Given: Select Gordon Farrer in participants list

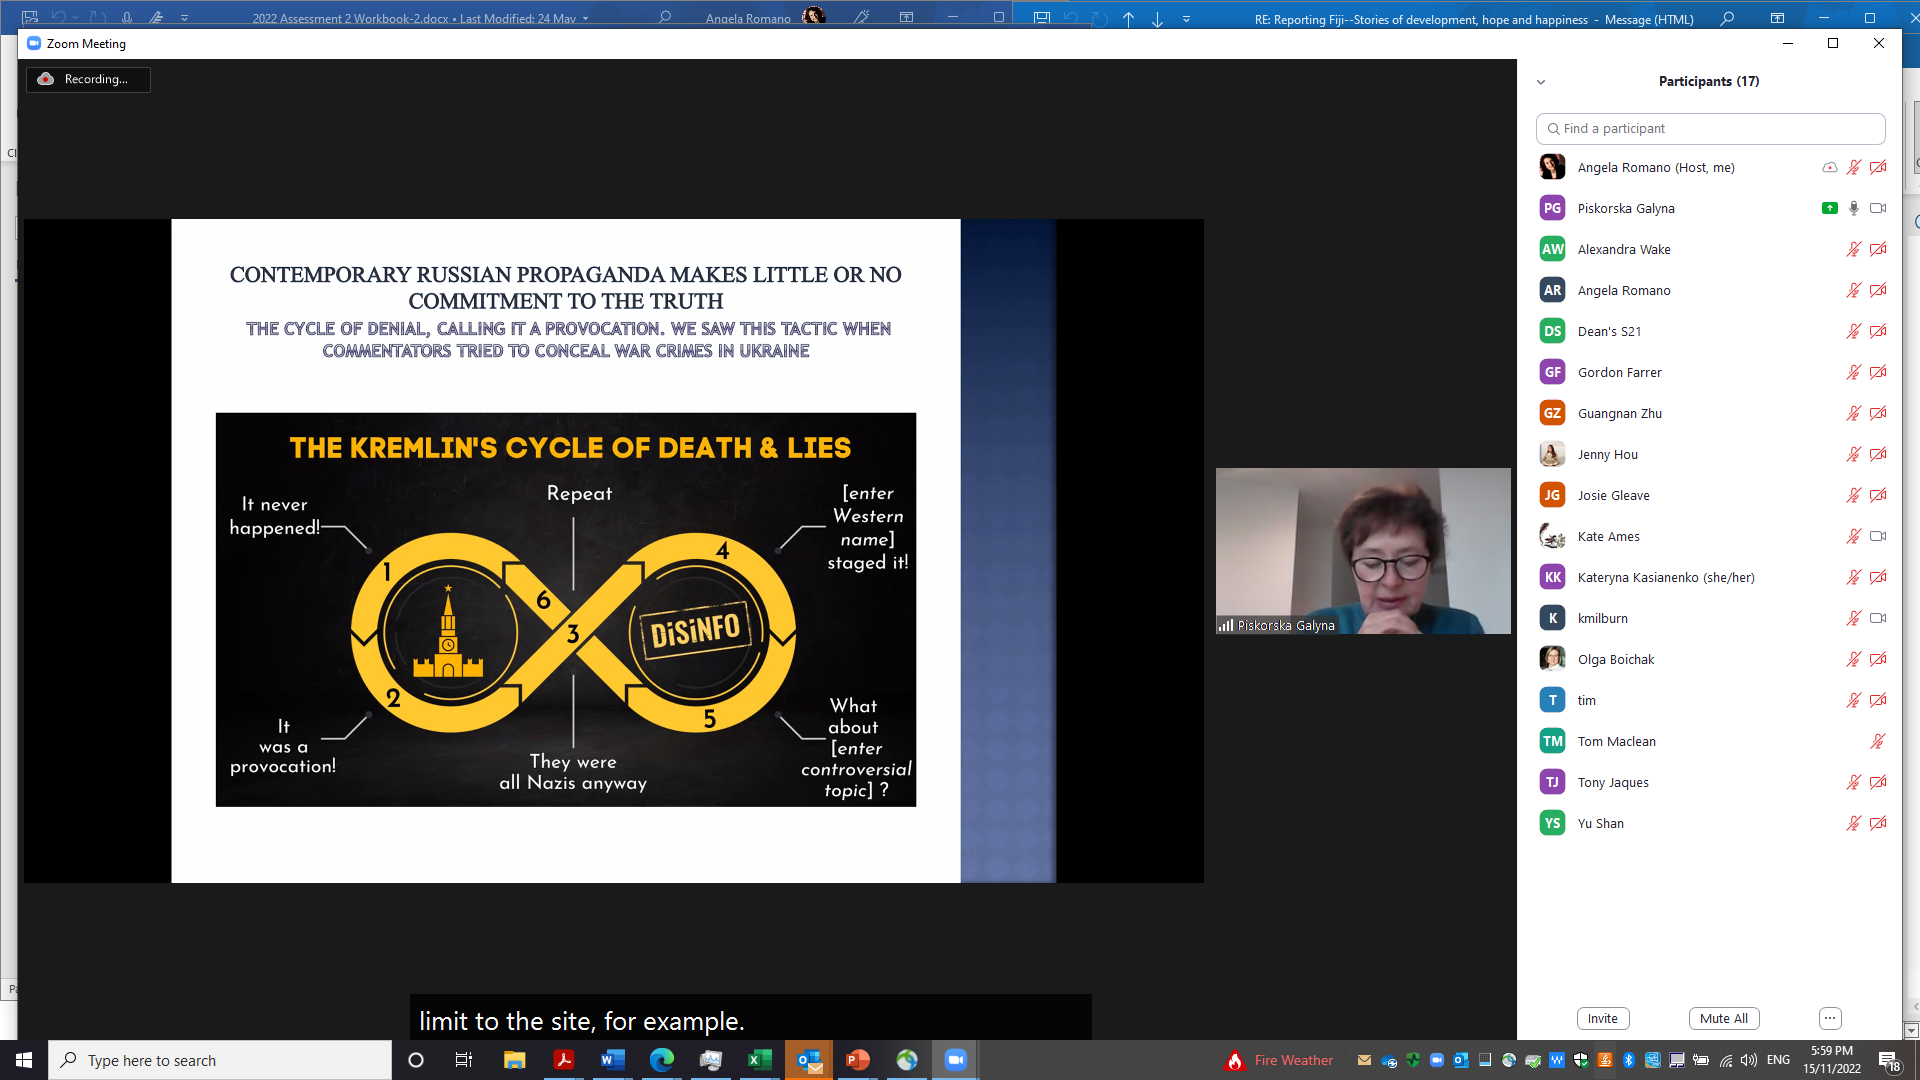Looking at the screenshot, I should (x=1619, y=372).
